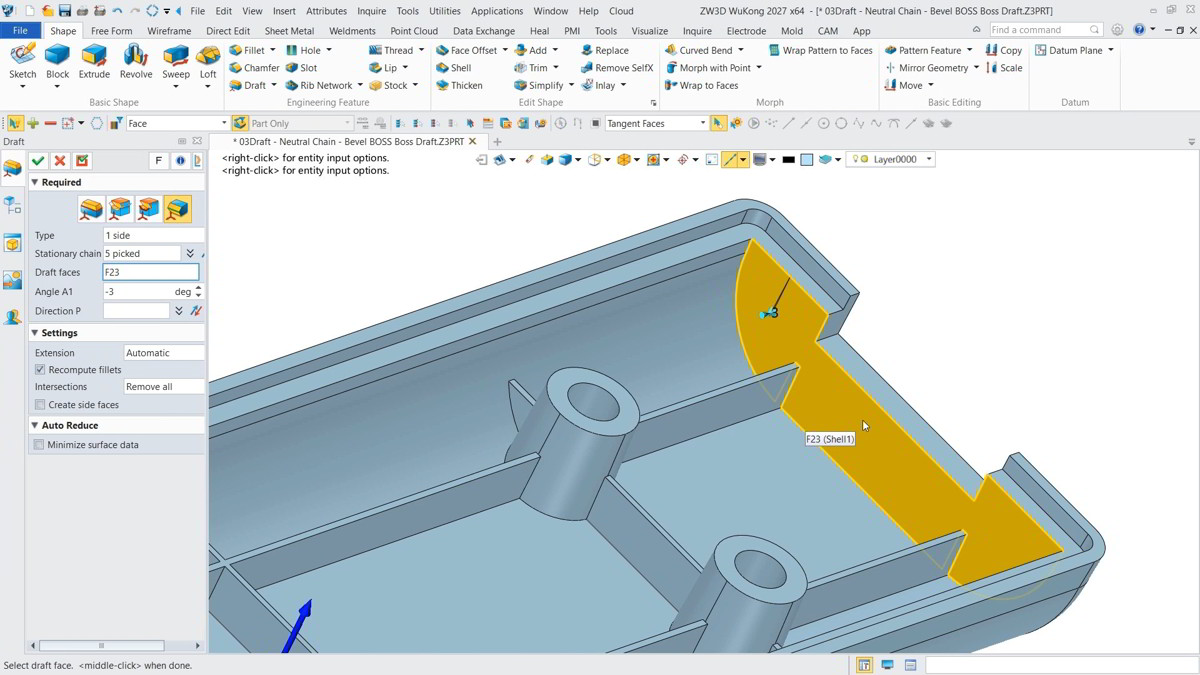This screenshot has width=1200, height=675.
Task: Click the Curved Bend button
Action: 698,50
